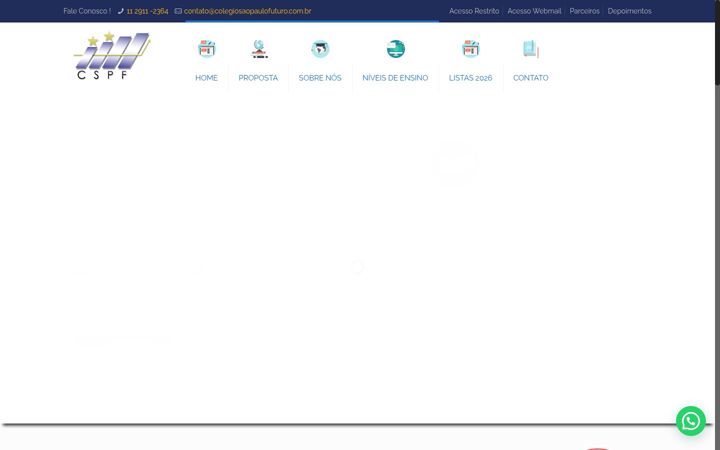This screenshot has width=720, height=450.
Task: Open the SOBRE NÓS menu item
Action: pyautogui.click(x=320, y=78)
